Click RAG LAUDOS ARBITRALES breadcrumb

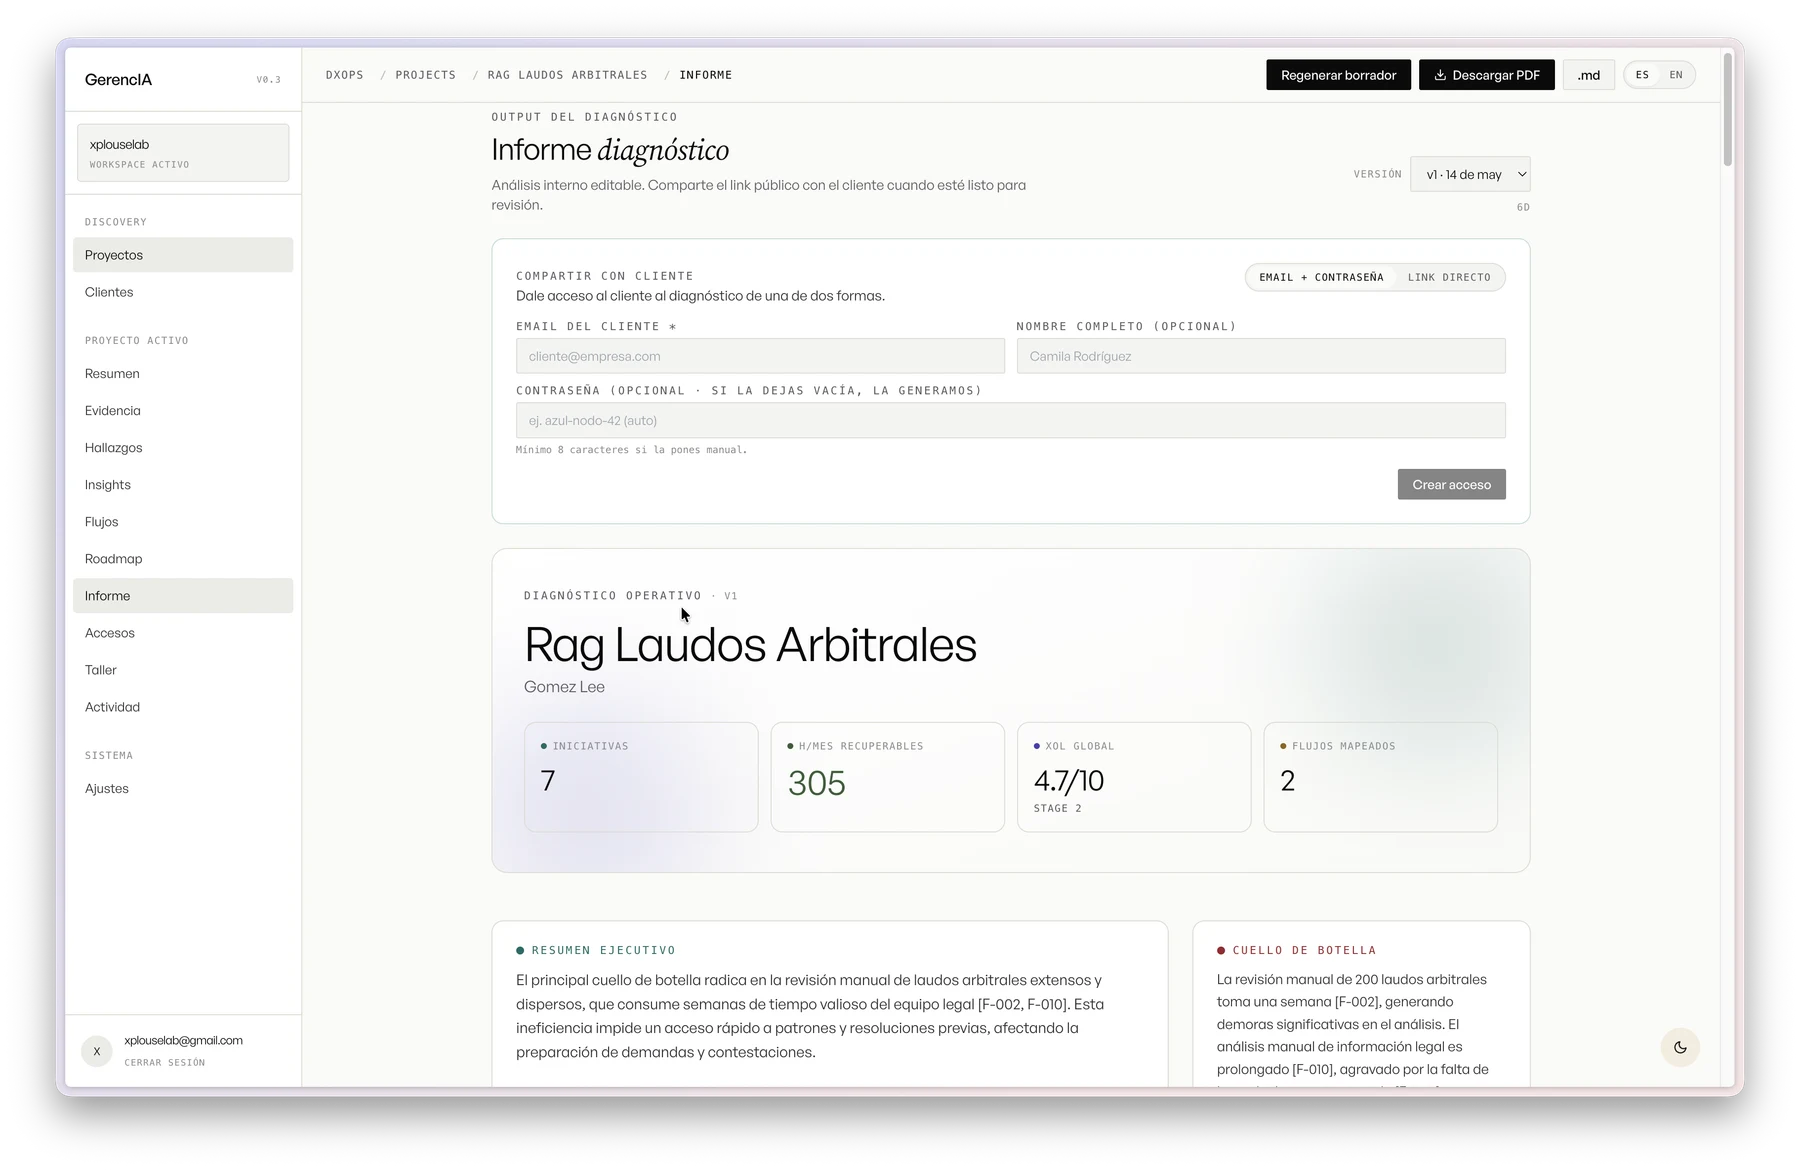point(568,75)
